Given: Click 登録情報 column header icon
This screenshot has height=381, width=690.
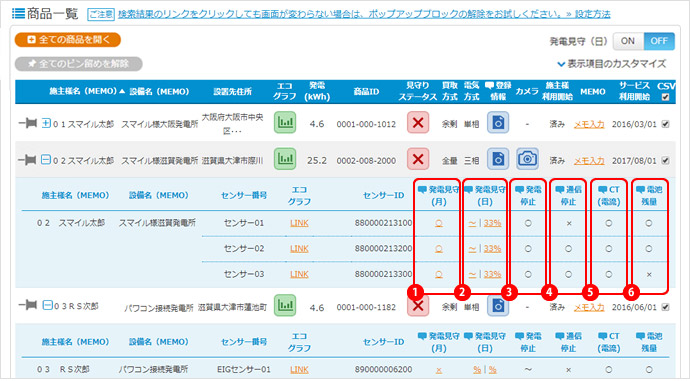Looking at the screenshot, I should click(489, 86).
